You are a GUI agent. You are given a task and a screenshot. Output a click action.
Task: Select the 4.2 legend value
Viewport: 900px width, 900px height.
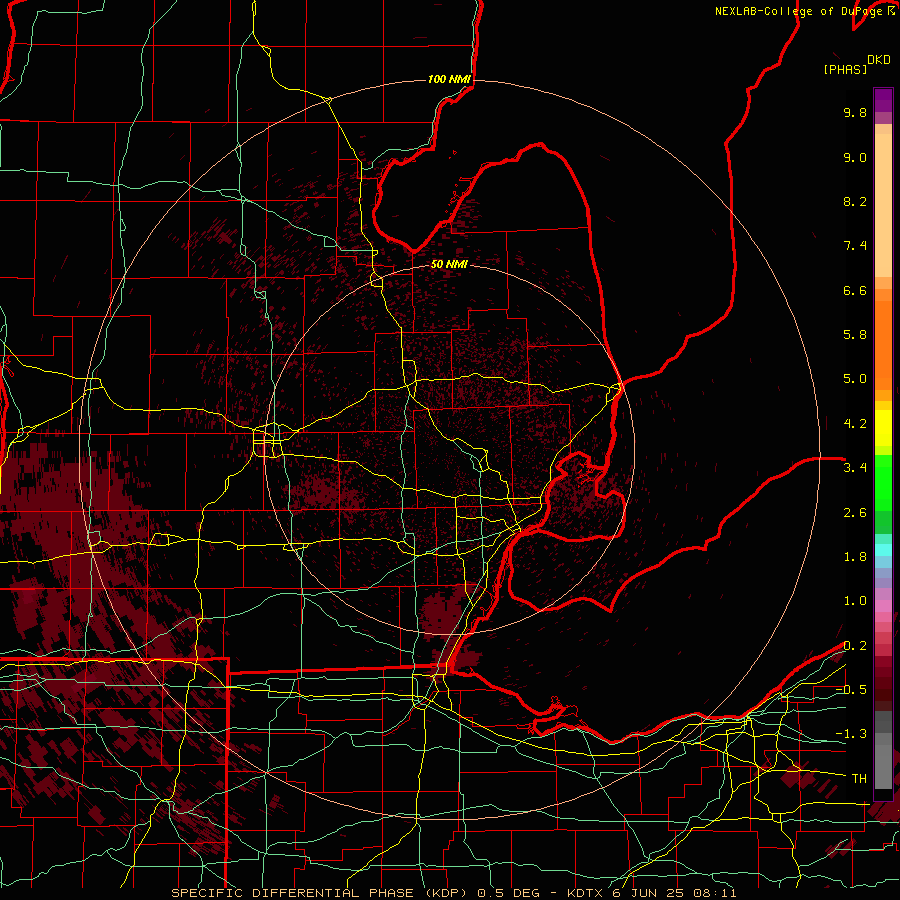(x=855, y=424)
